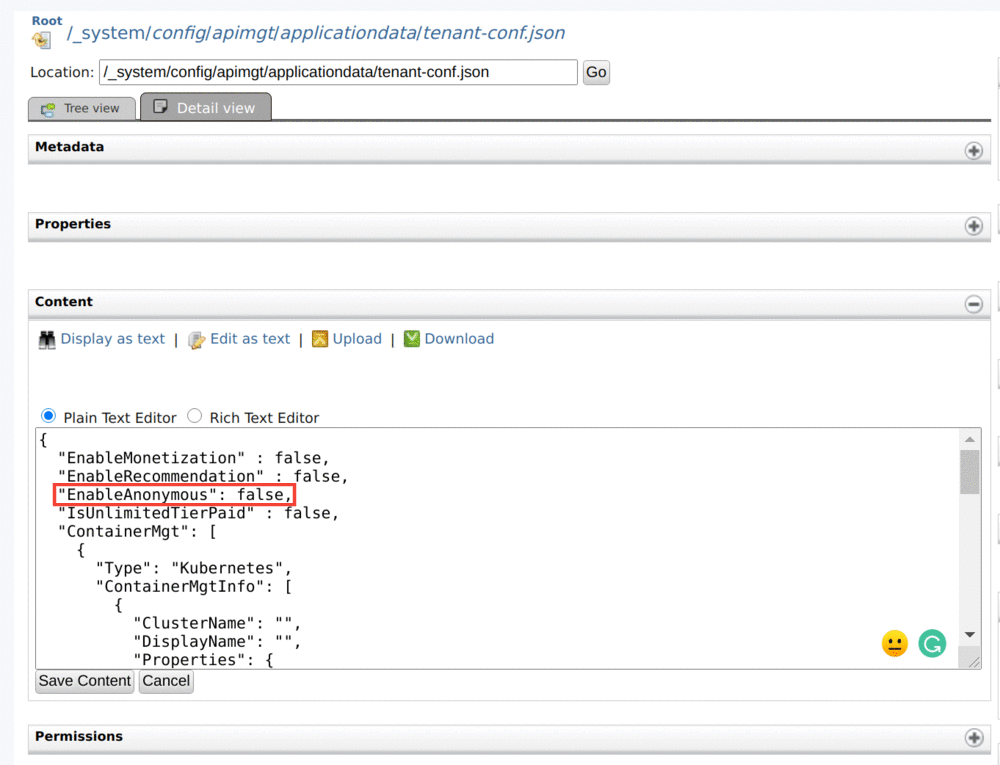The height and width of the screenshot is (765, 1000).
Task: Select the Plain Text Editor radio button
Action: pyautogui.click(x=48, y=416)
